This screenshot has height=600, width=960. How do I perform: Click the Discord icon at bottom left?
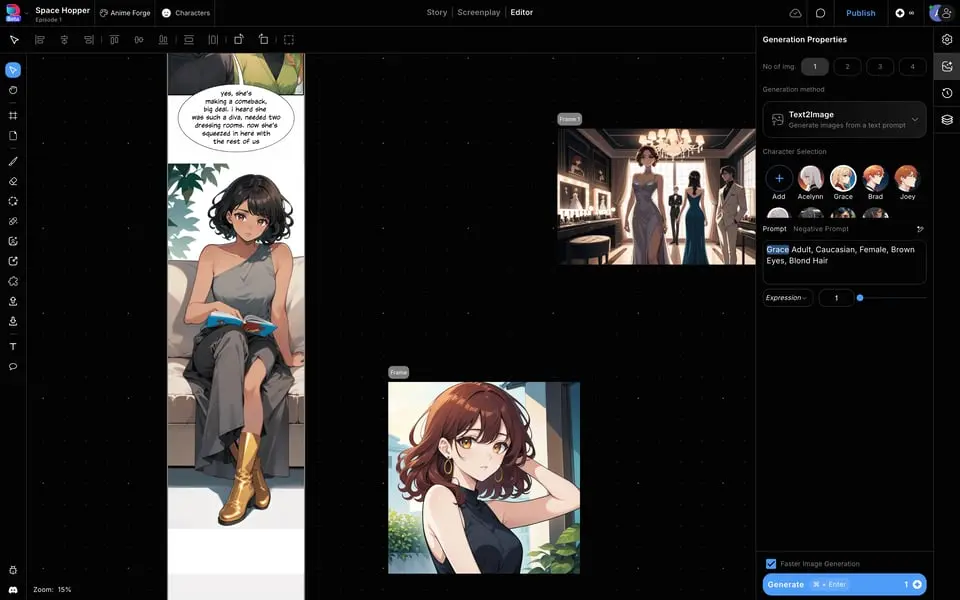click(13, 590)
